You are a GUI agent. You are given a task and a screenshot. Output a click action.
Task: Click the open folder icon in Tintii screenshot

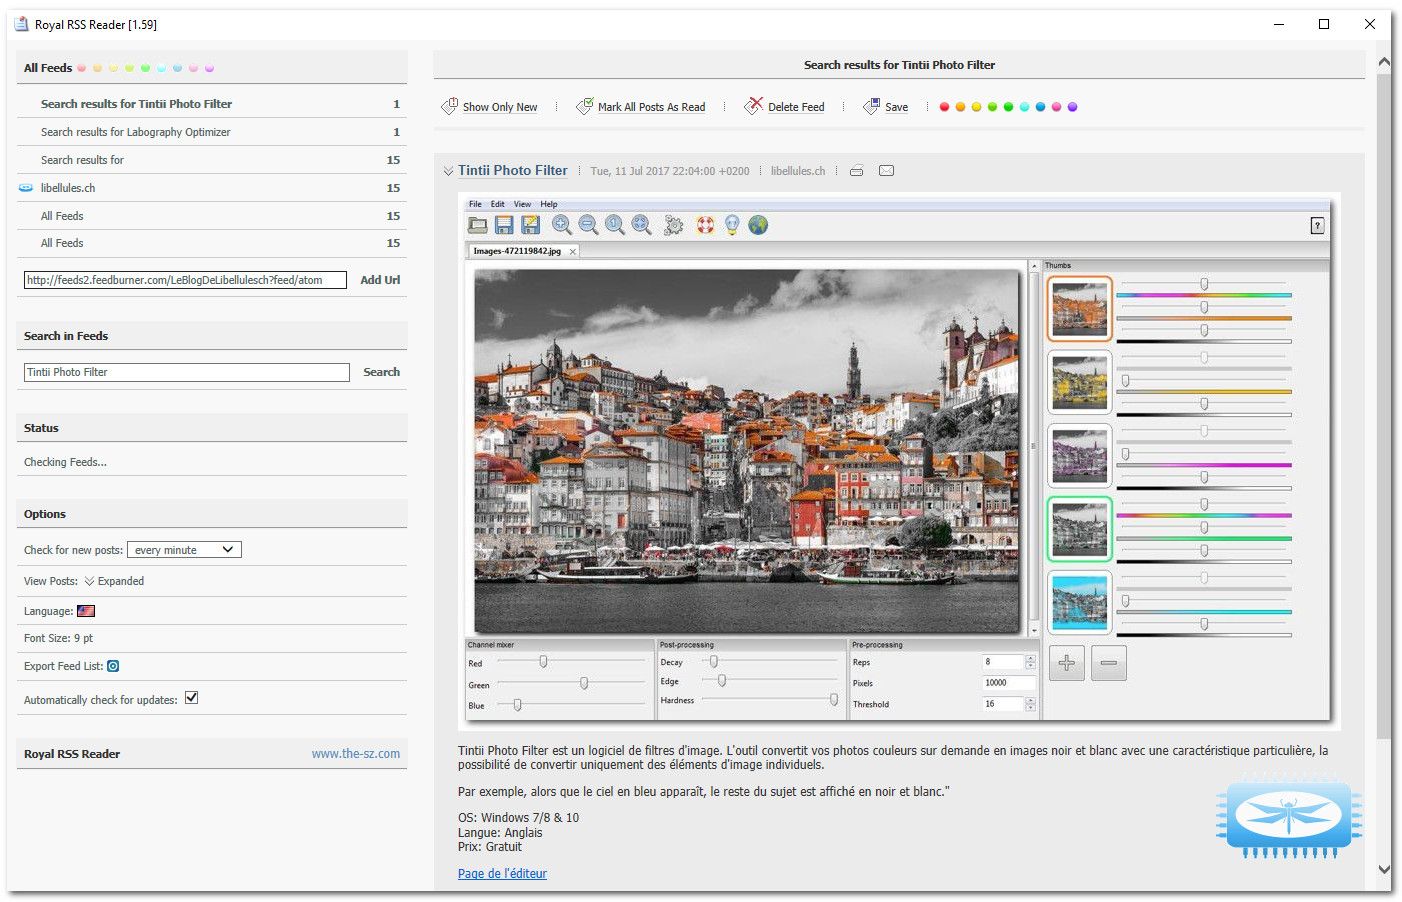tap(478, 226)
